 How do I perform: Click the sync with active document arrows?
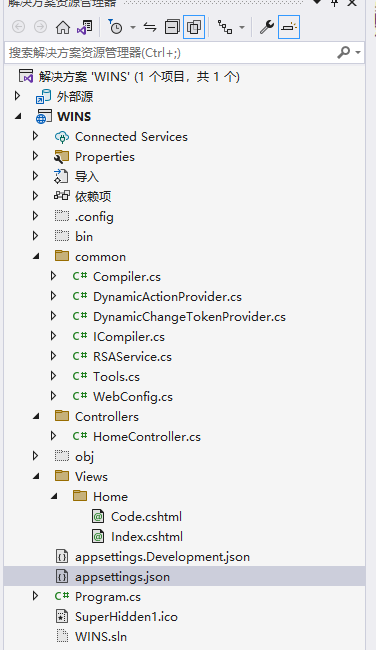(x=150, y=27)
